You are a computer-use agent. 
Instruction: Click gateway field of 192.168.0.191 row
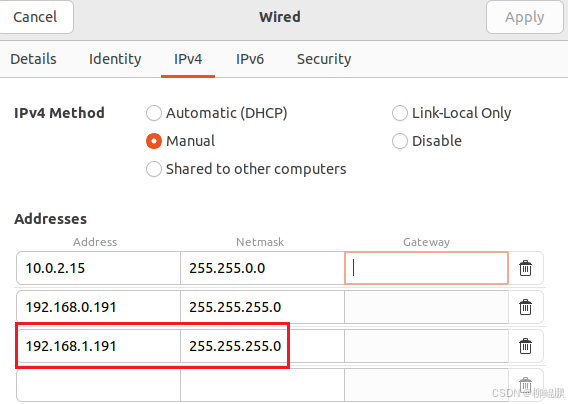click(426, 307)
